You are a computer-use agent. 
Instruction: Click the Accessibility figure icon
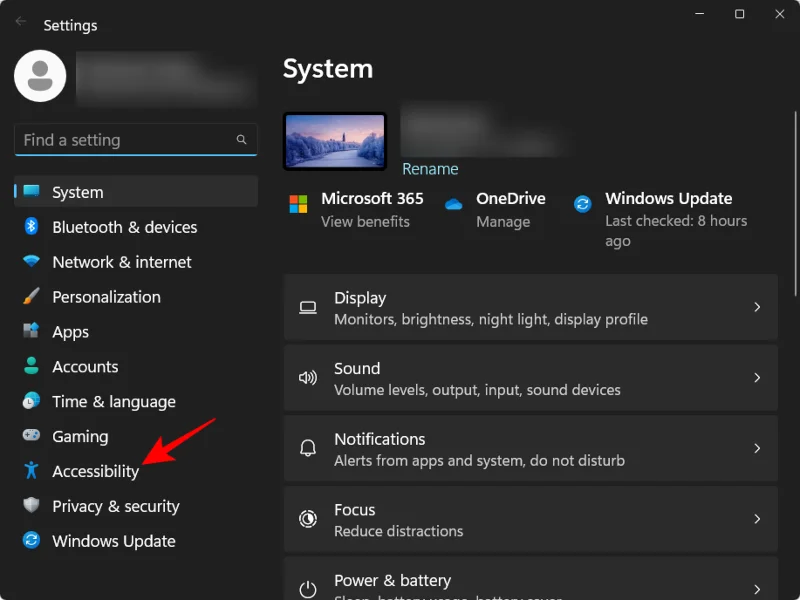pyautogui.click(x=31, y=470)
